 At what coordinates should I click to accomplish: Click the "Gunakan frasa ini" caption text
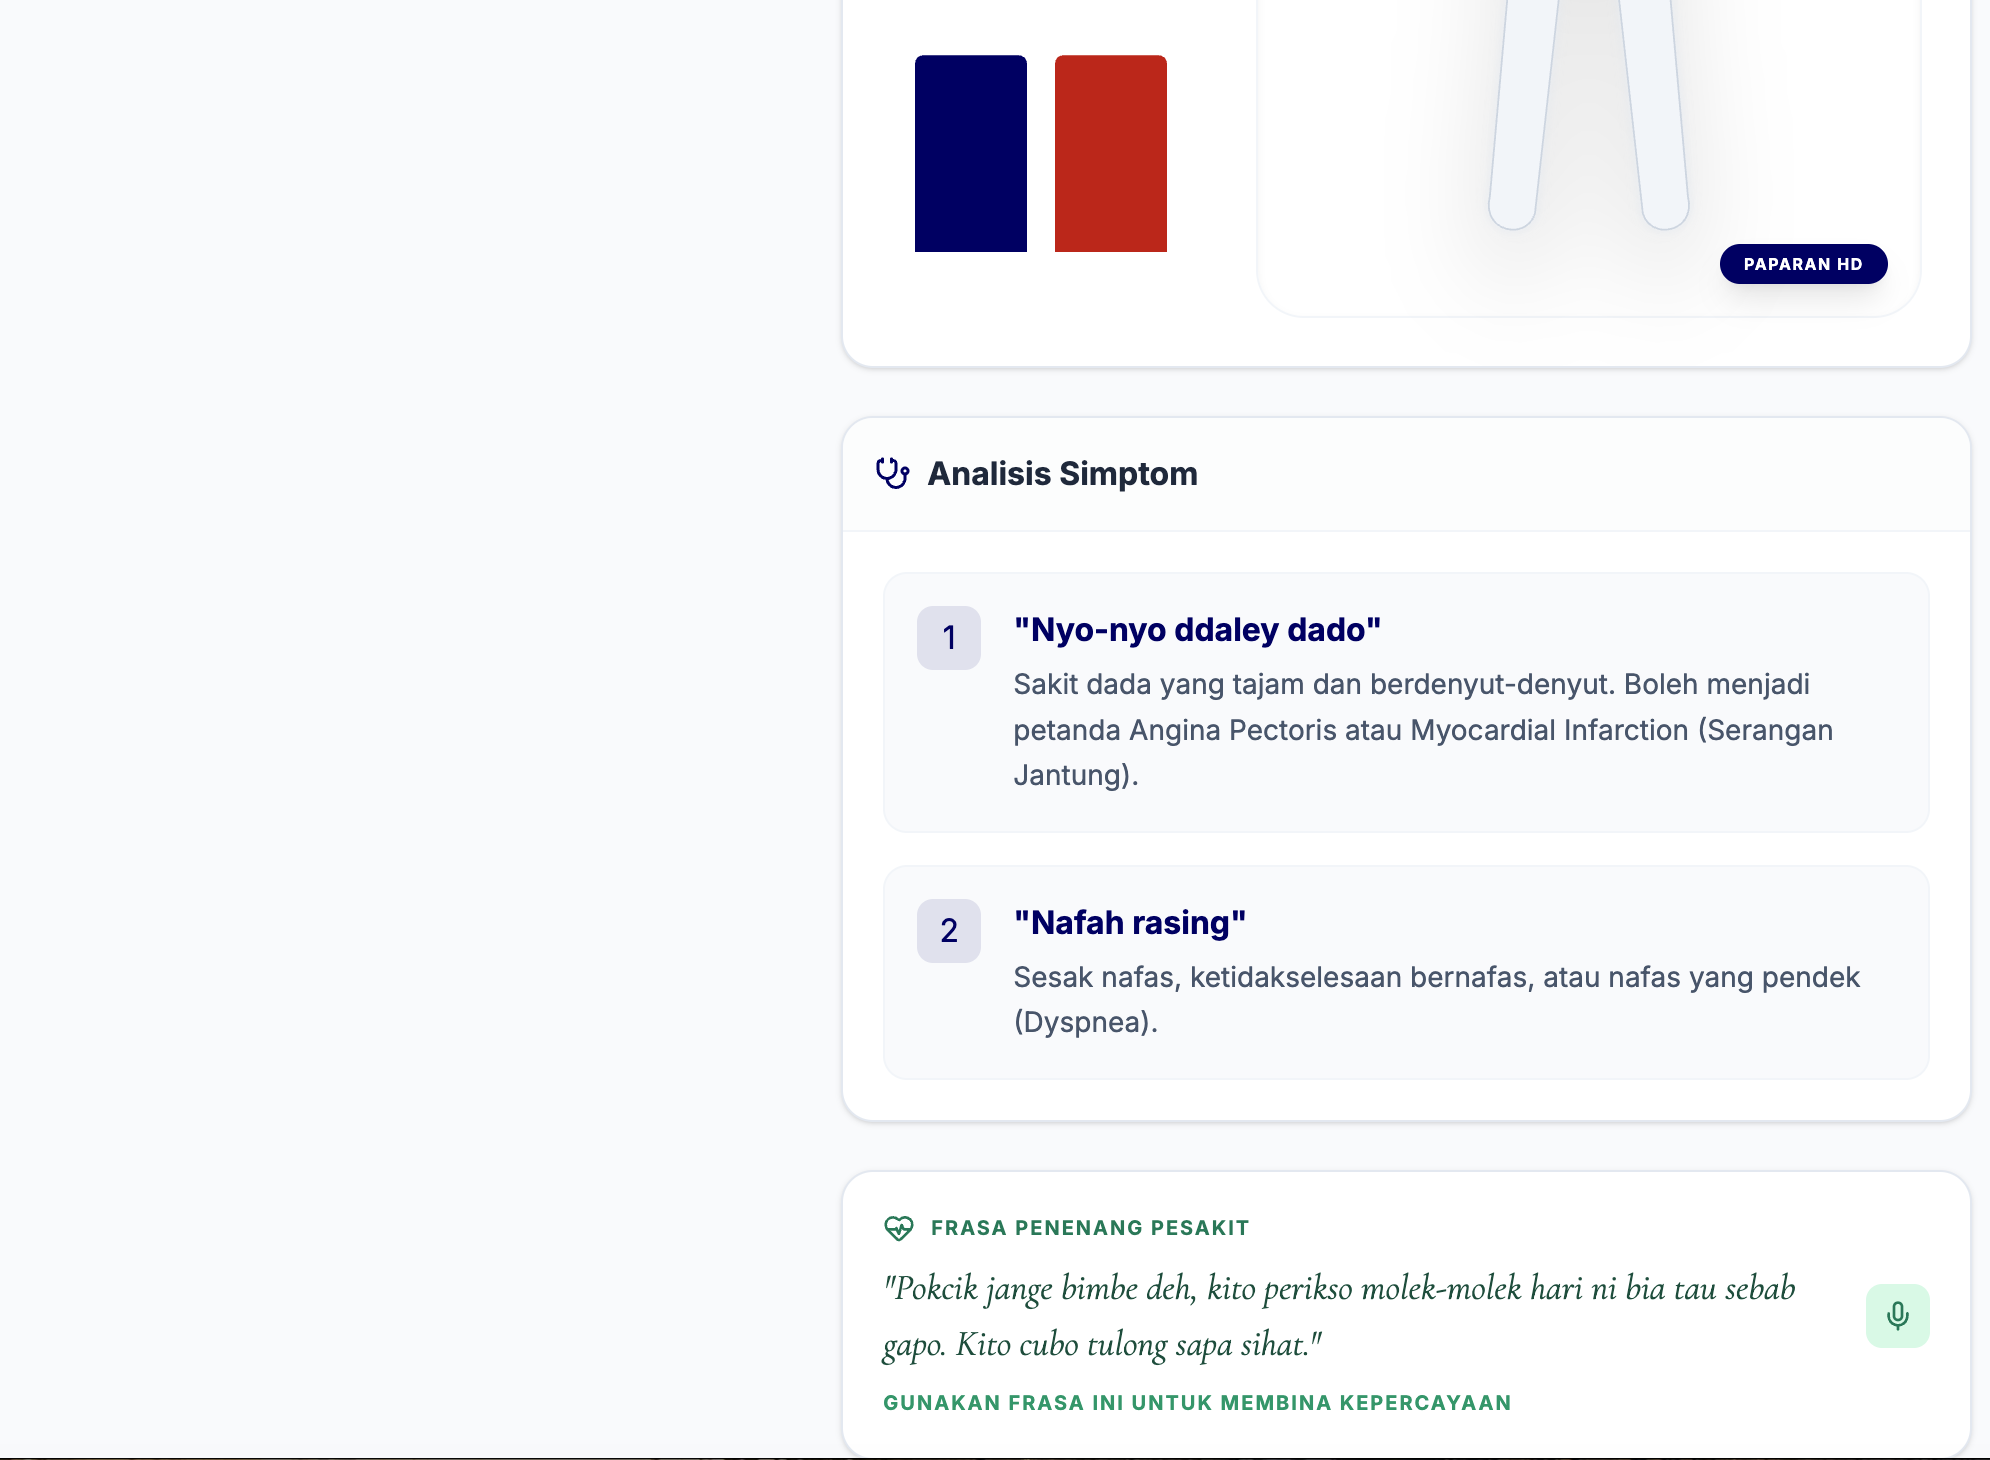(1197, 1403)
